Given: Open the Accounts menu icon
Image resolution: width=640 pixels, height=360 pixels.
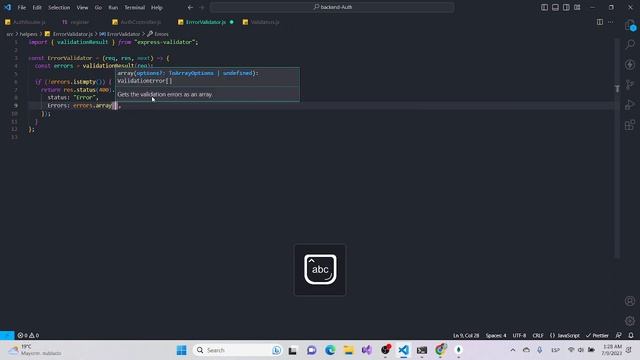Looking at the screenshot, I should [x=630, y=301].
